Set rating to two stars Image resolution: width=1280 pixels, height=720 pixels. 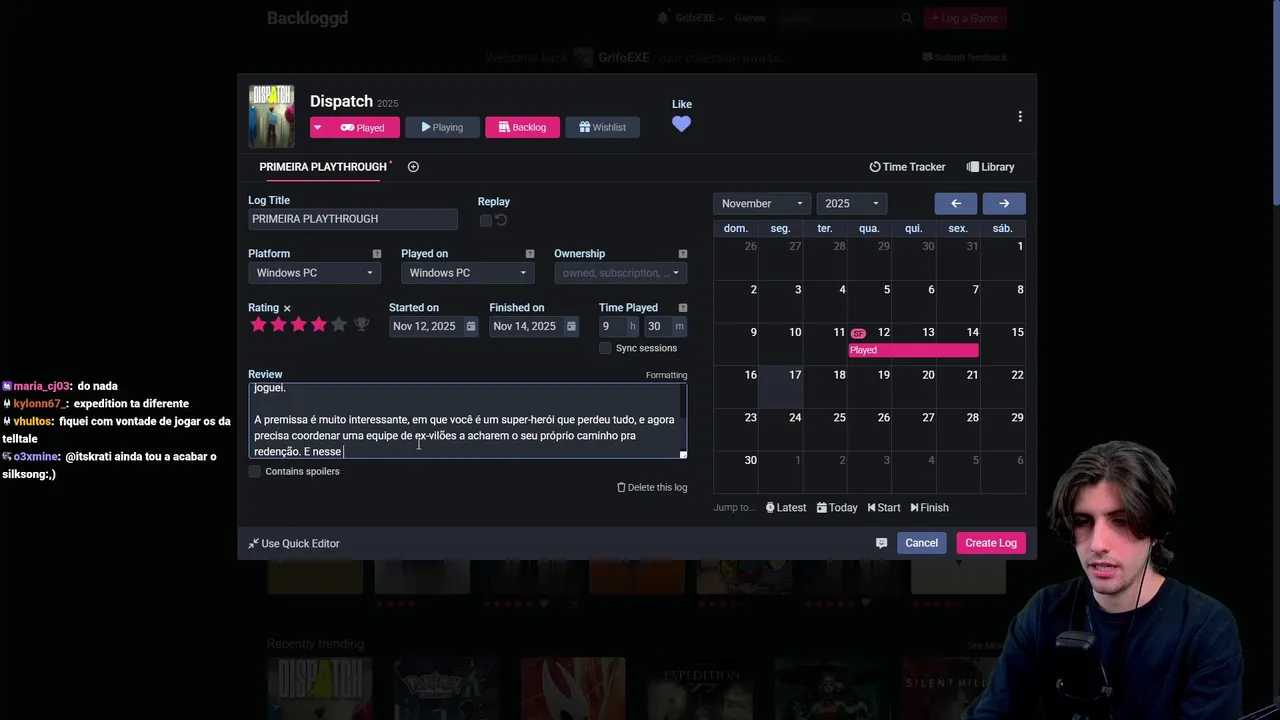278,325
